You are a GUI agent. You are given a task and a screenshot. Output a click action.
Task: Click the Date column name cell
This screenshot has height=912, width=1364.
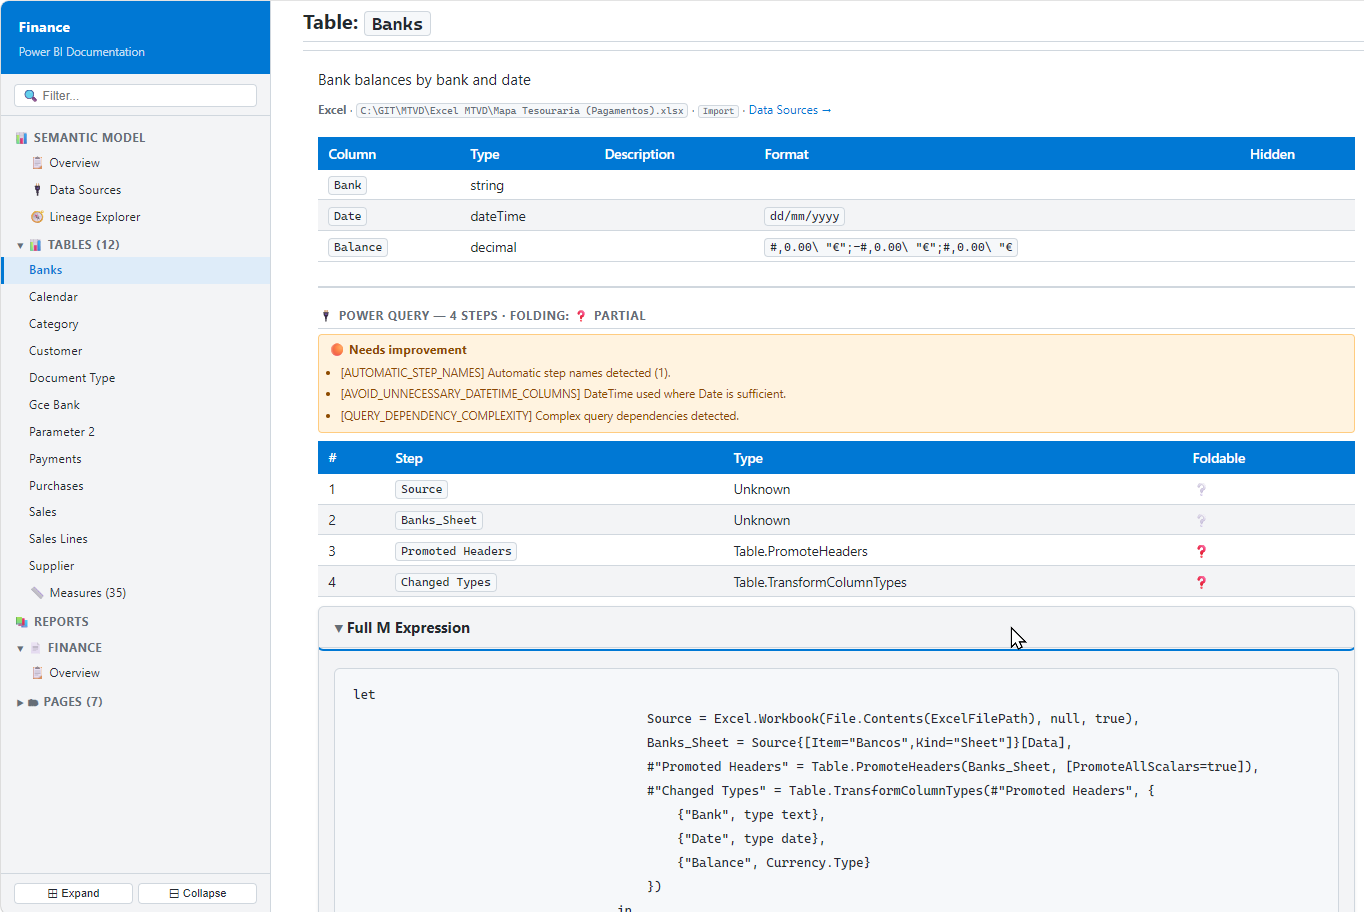[x=347, y=216]
